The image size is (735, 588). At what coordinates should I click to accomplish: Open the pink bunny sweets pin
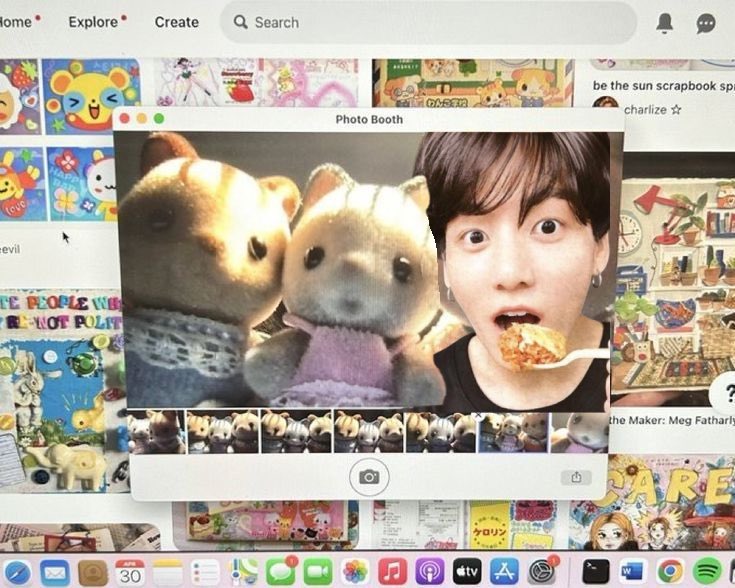(x=265, y=524)
